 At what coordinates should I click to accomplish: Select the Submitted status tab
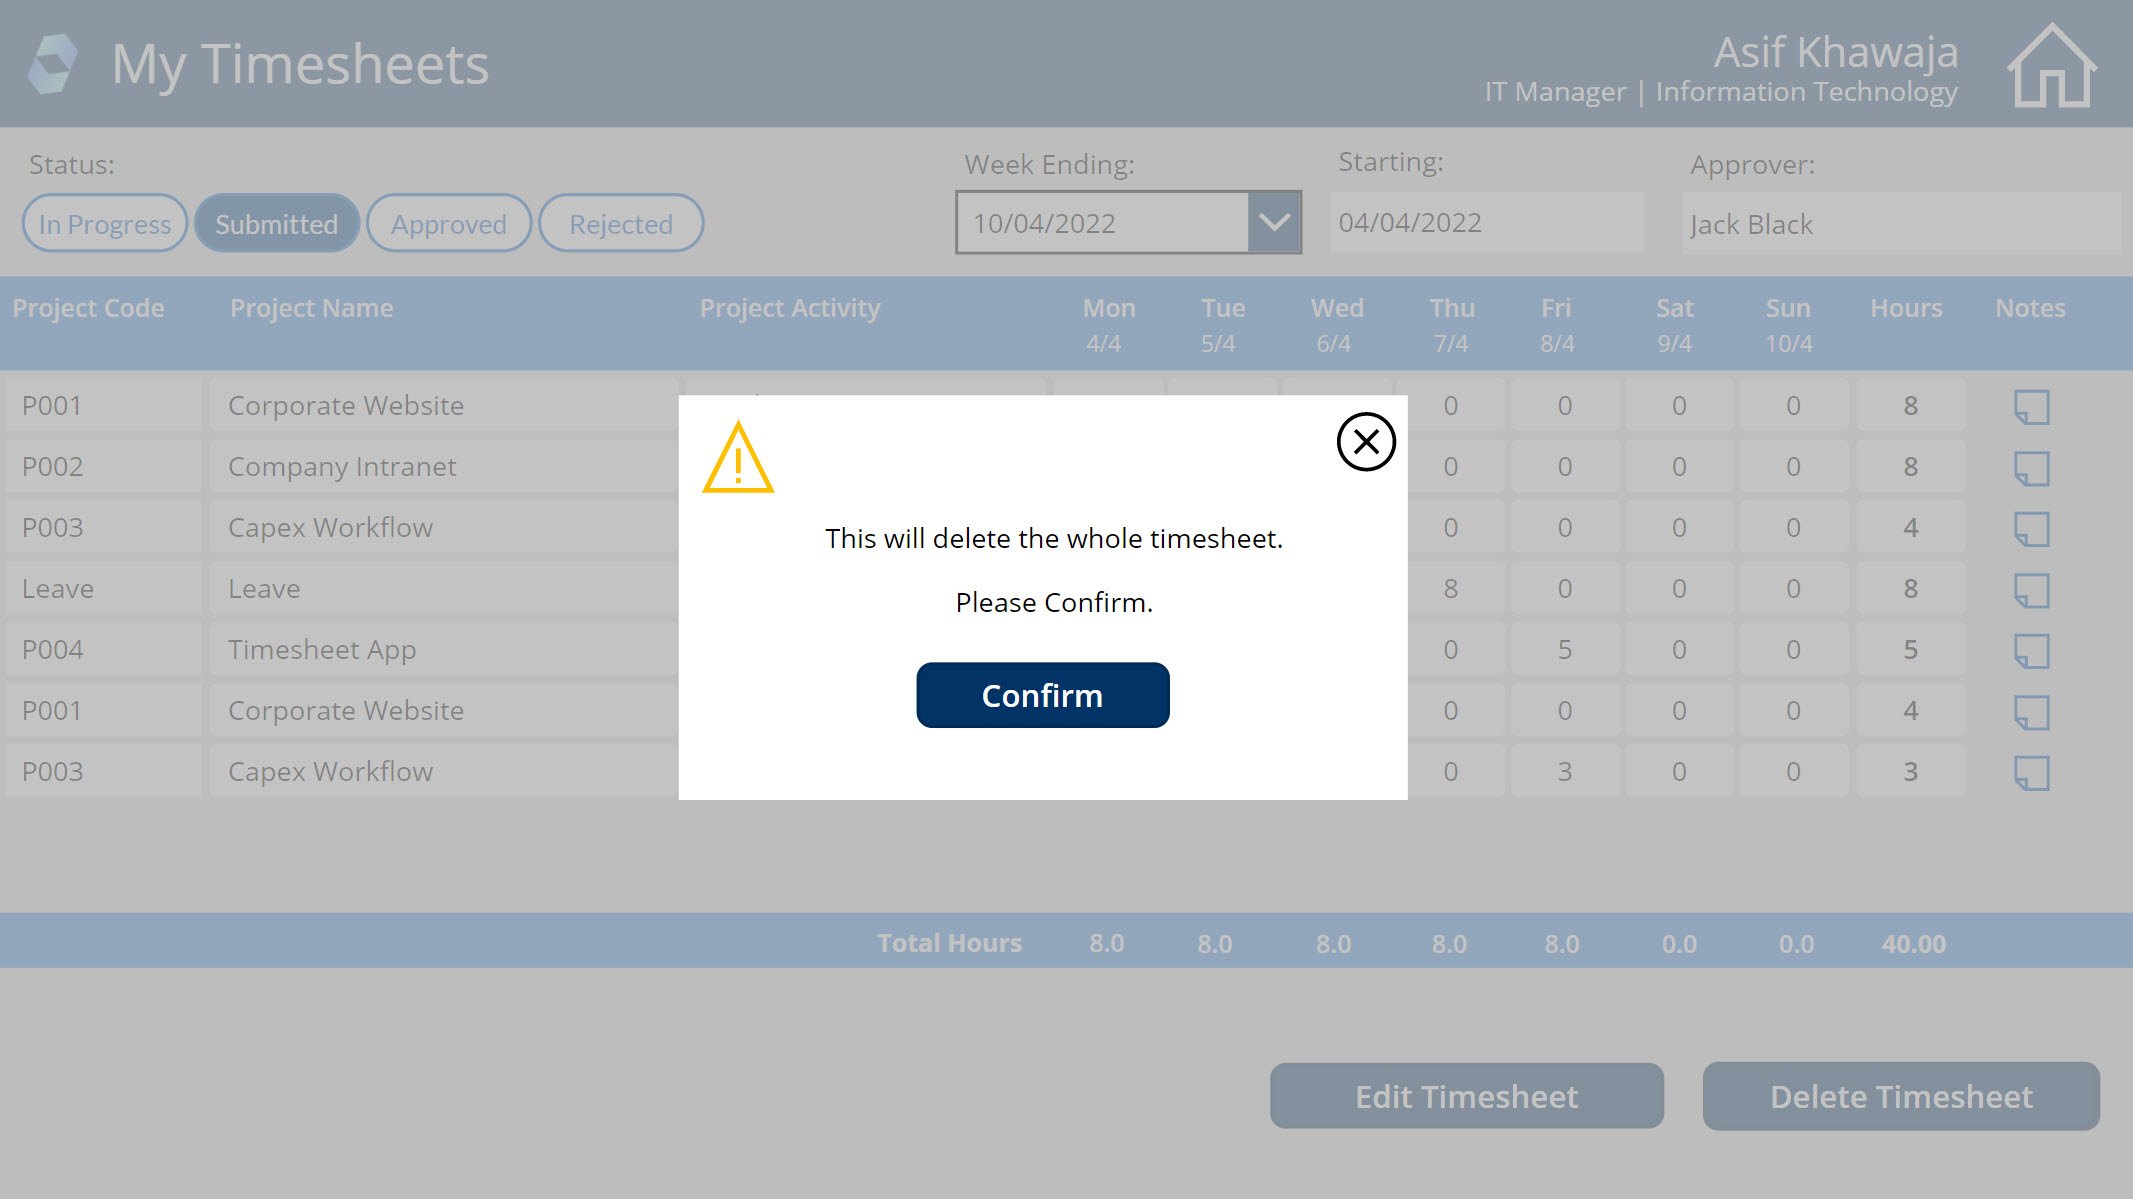tap(277, 224)
